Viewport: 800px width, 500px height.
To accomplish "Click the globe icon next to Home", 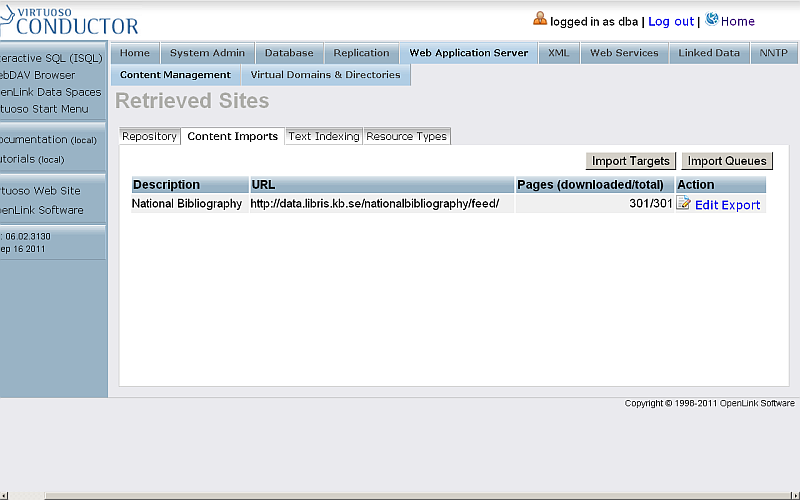I will (x=712, y=19).
